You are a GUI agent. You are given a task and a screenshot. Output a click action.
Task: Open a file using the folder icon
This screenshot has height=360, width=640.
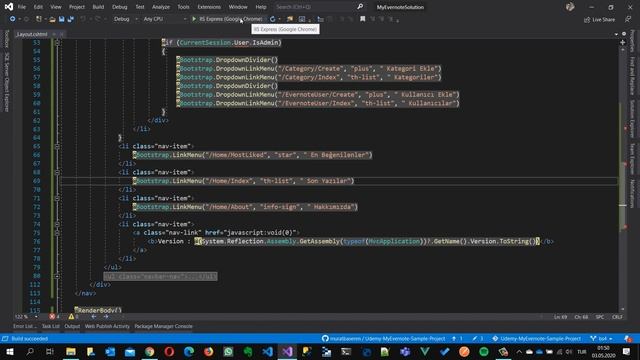coord(52,19)
